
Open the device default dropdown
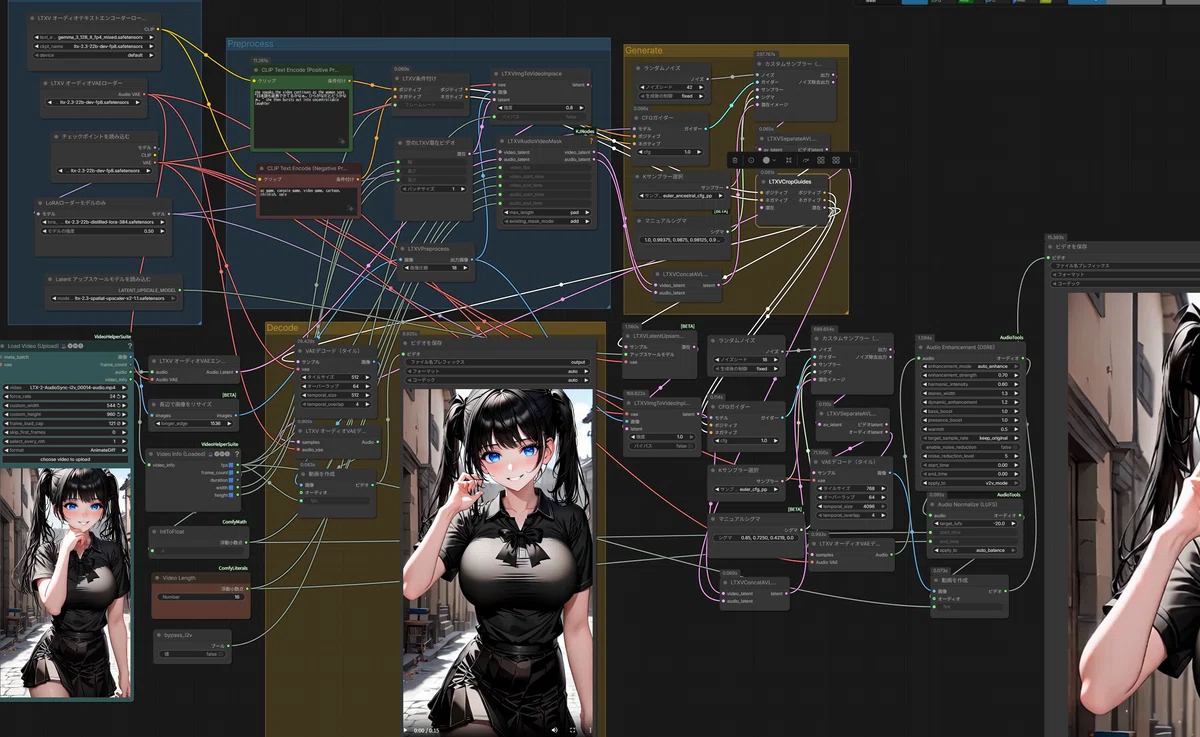[x=94, y=55]
